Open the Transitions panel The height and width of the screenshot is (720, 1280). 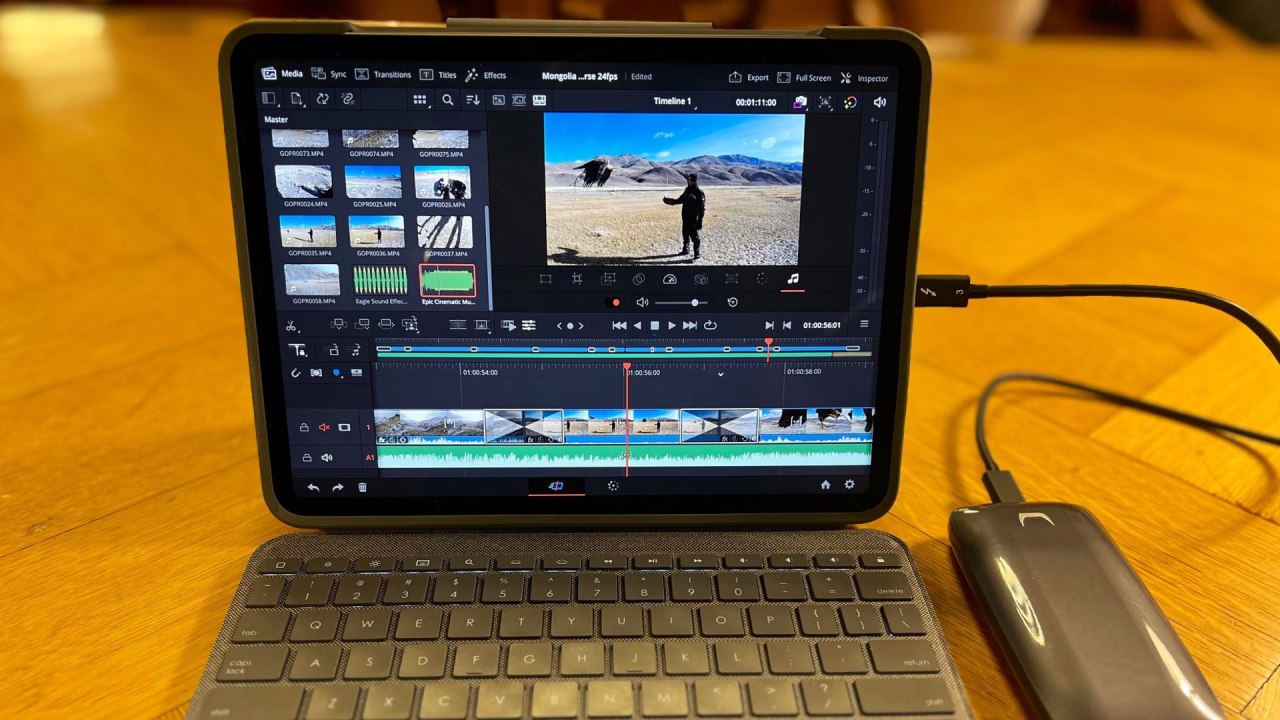click(x=383, y=74)
